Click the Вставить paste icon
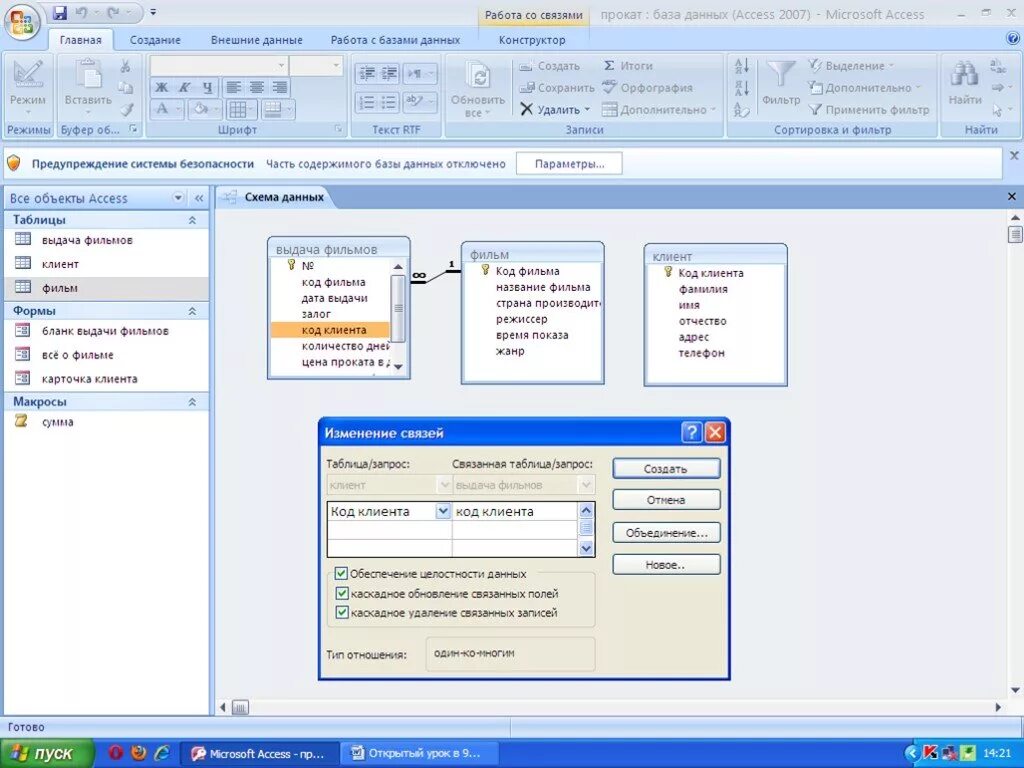Viewport: 1024px width, 768px height. [88, 74]
